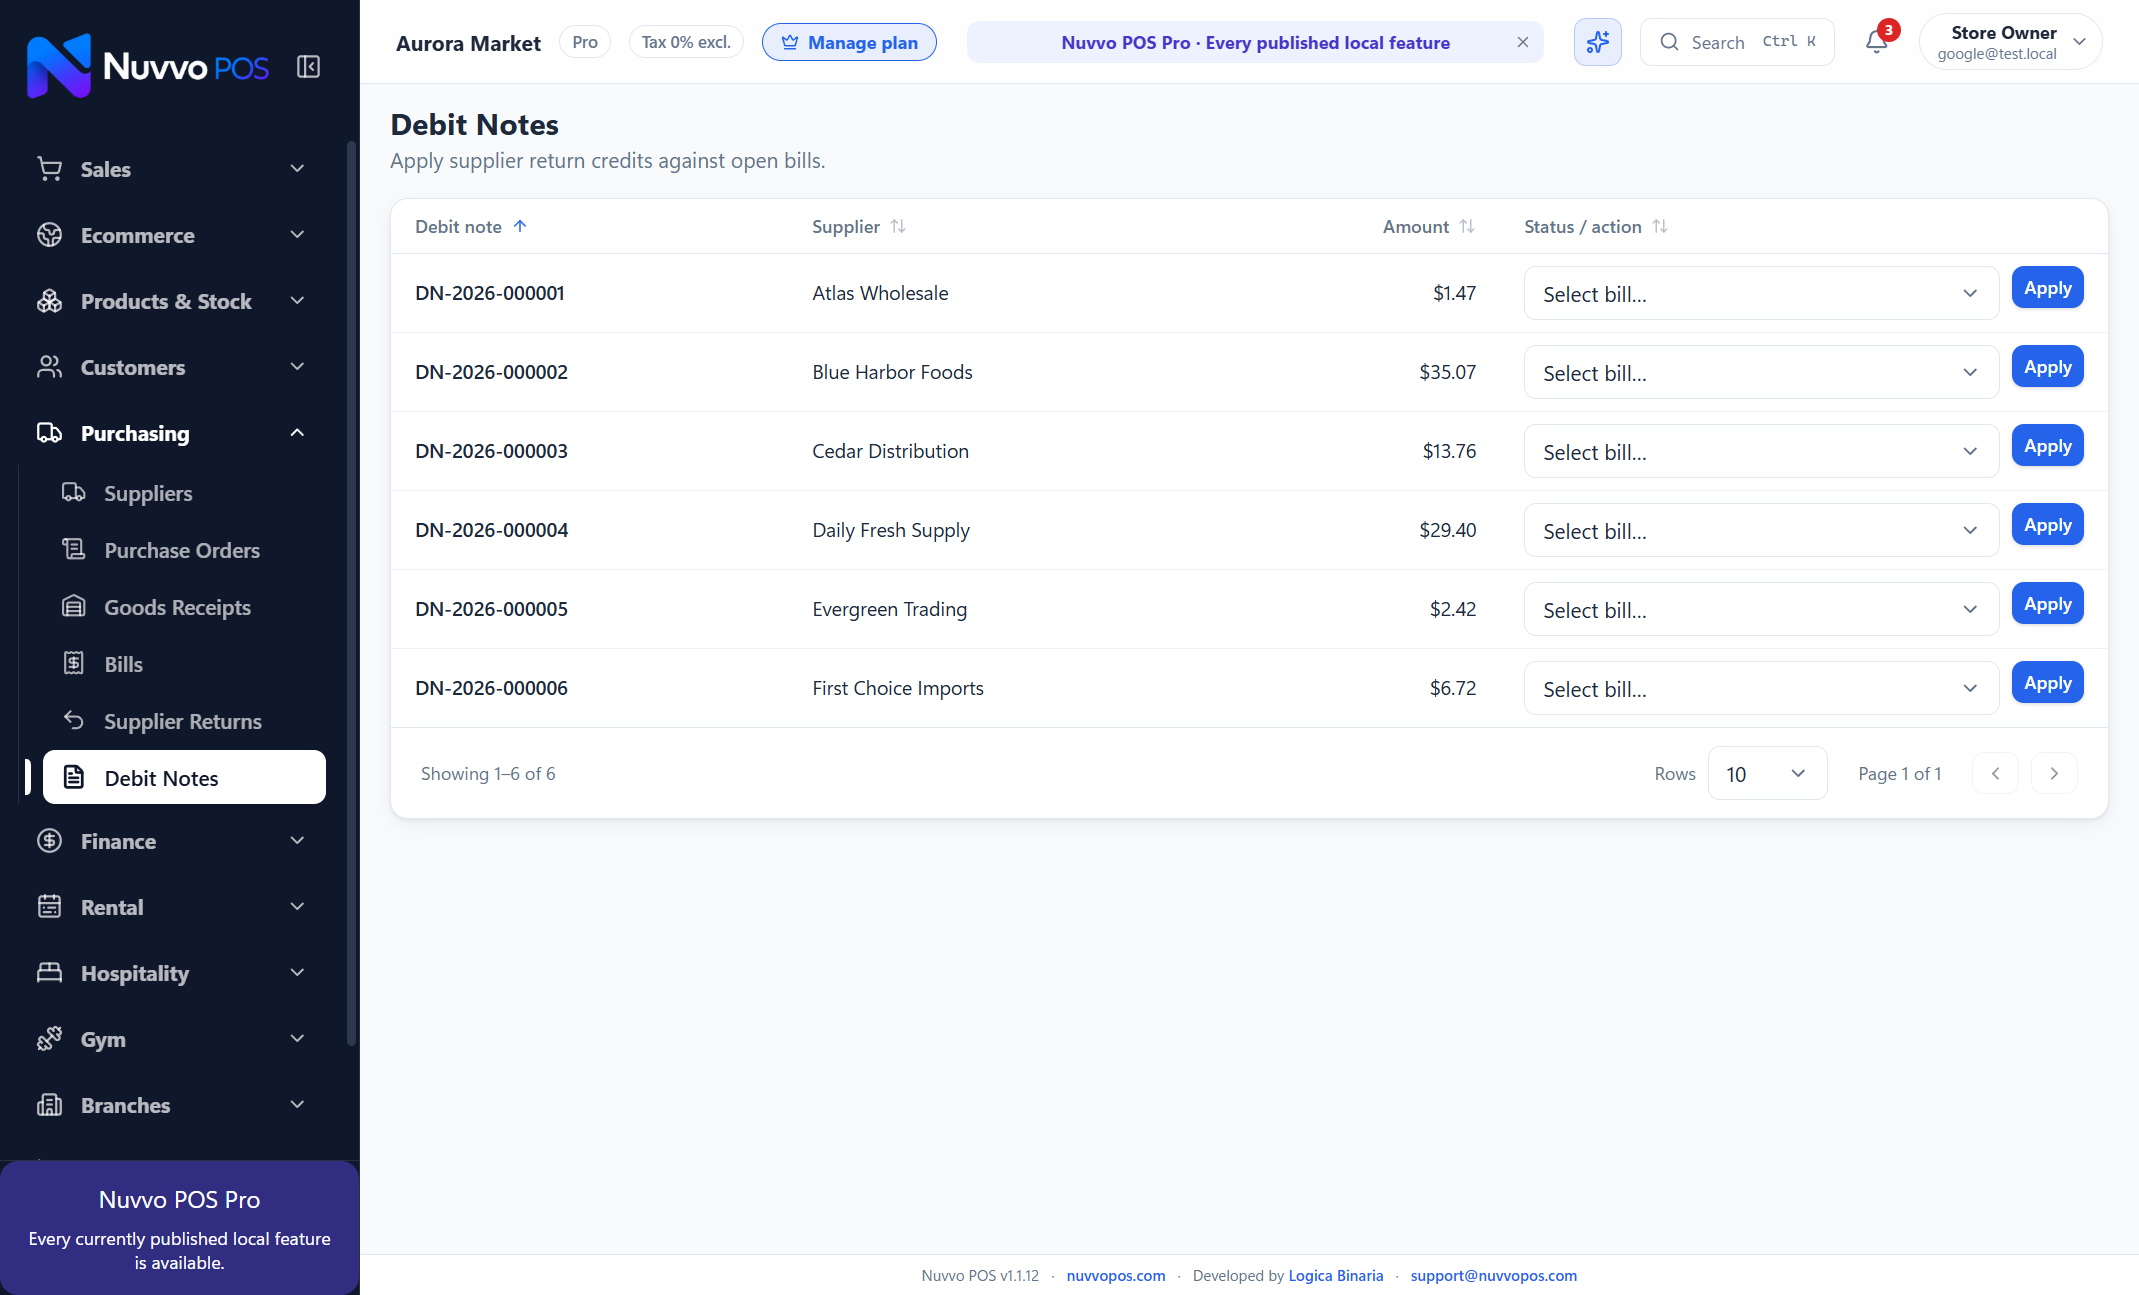2139x1295 pixels.
Task: Click the Ecommerce globe icon
Action: point(49,235)
